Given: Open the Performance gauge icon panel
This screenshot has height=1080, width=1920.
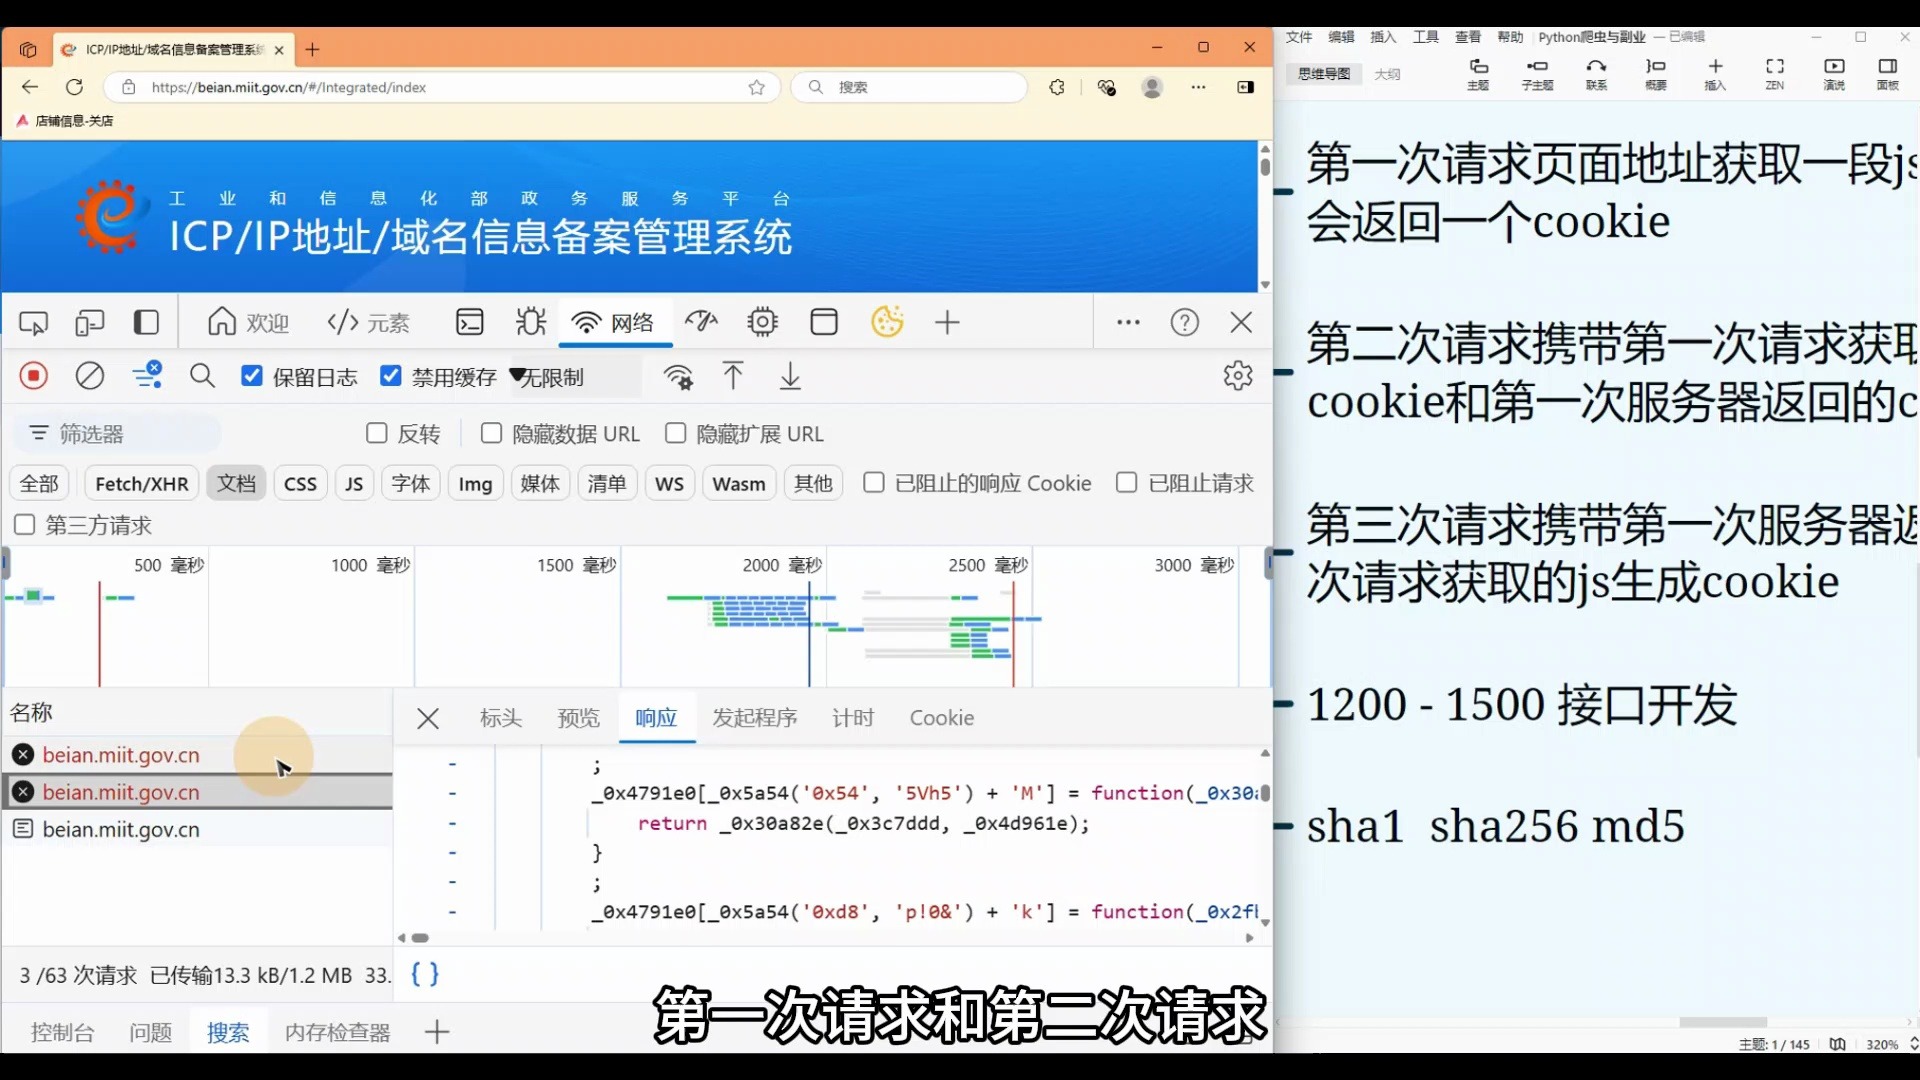Looking at the screenshot, I should 702,322.
